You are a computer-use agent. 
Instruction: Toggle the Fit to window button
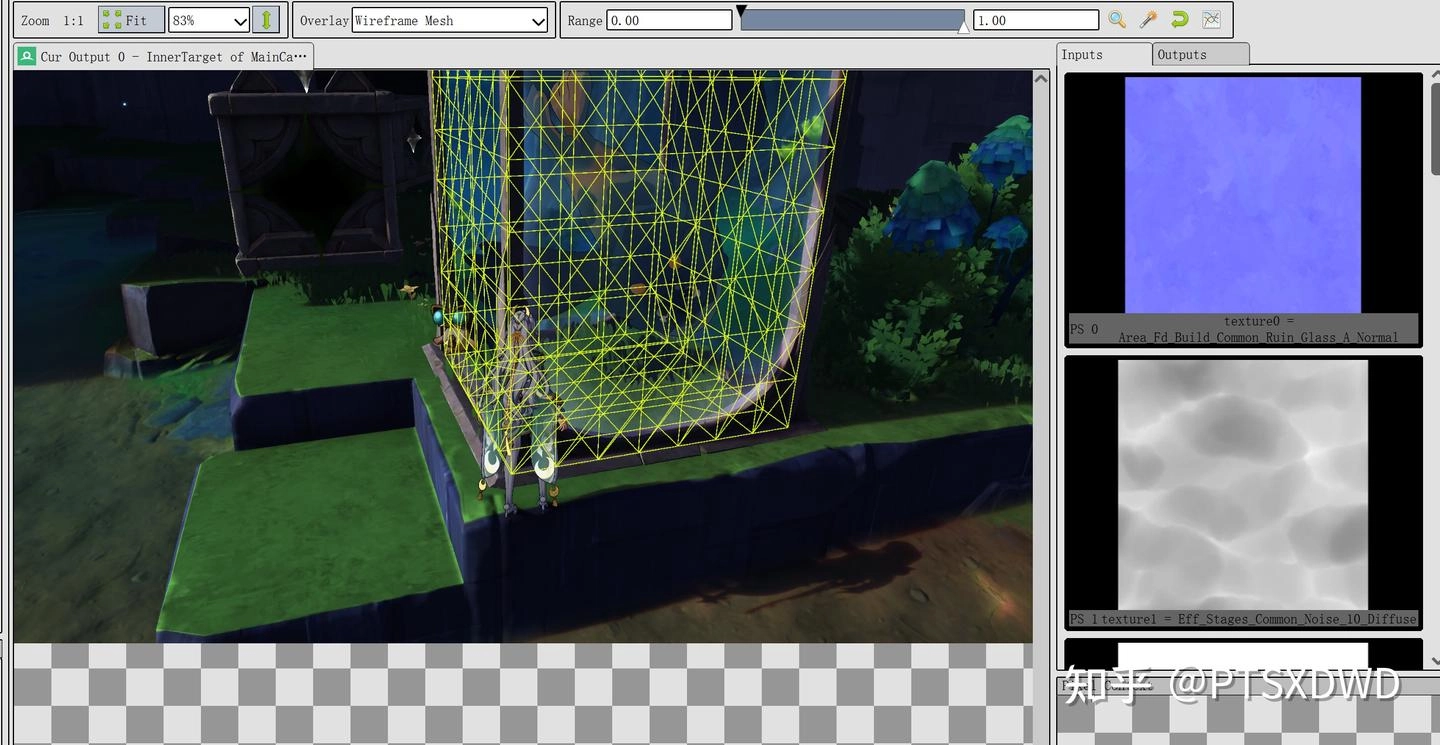coord(131,20)
